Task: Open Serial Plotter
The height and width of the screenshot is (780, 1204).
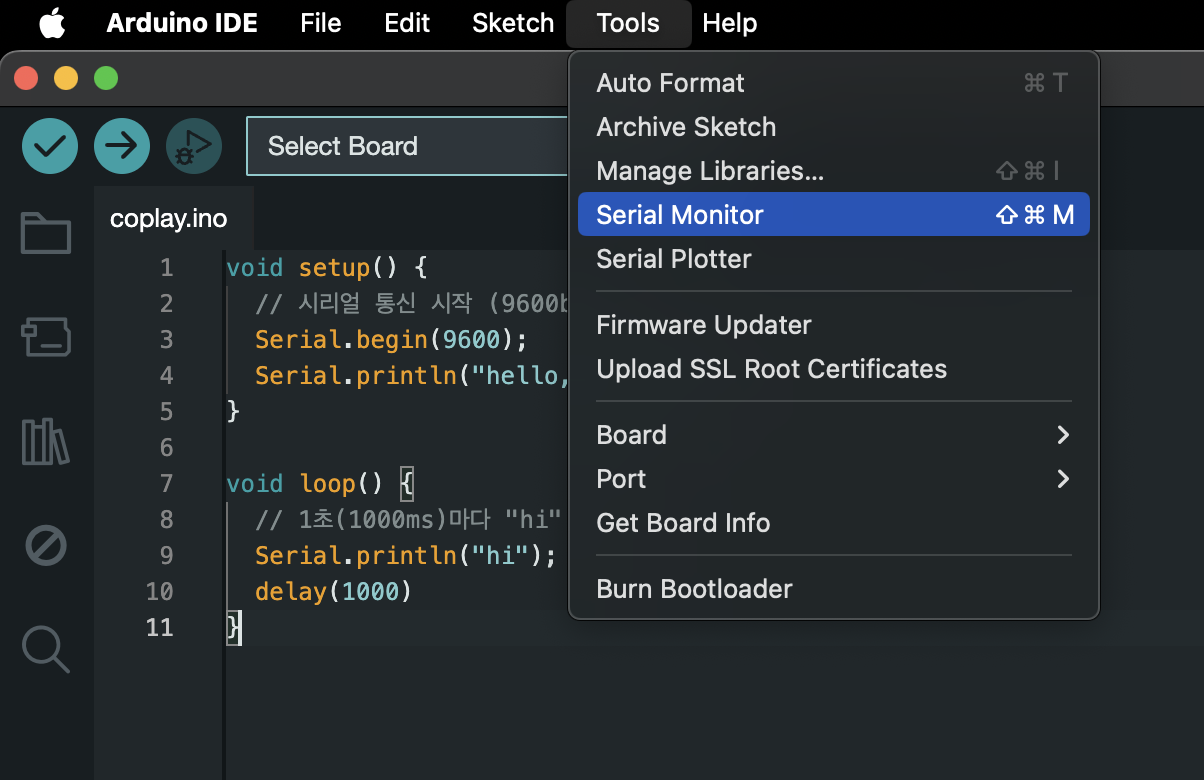Action: (834, 259)
